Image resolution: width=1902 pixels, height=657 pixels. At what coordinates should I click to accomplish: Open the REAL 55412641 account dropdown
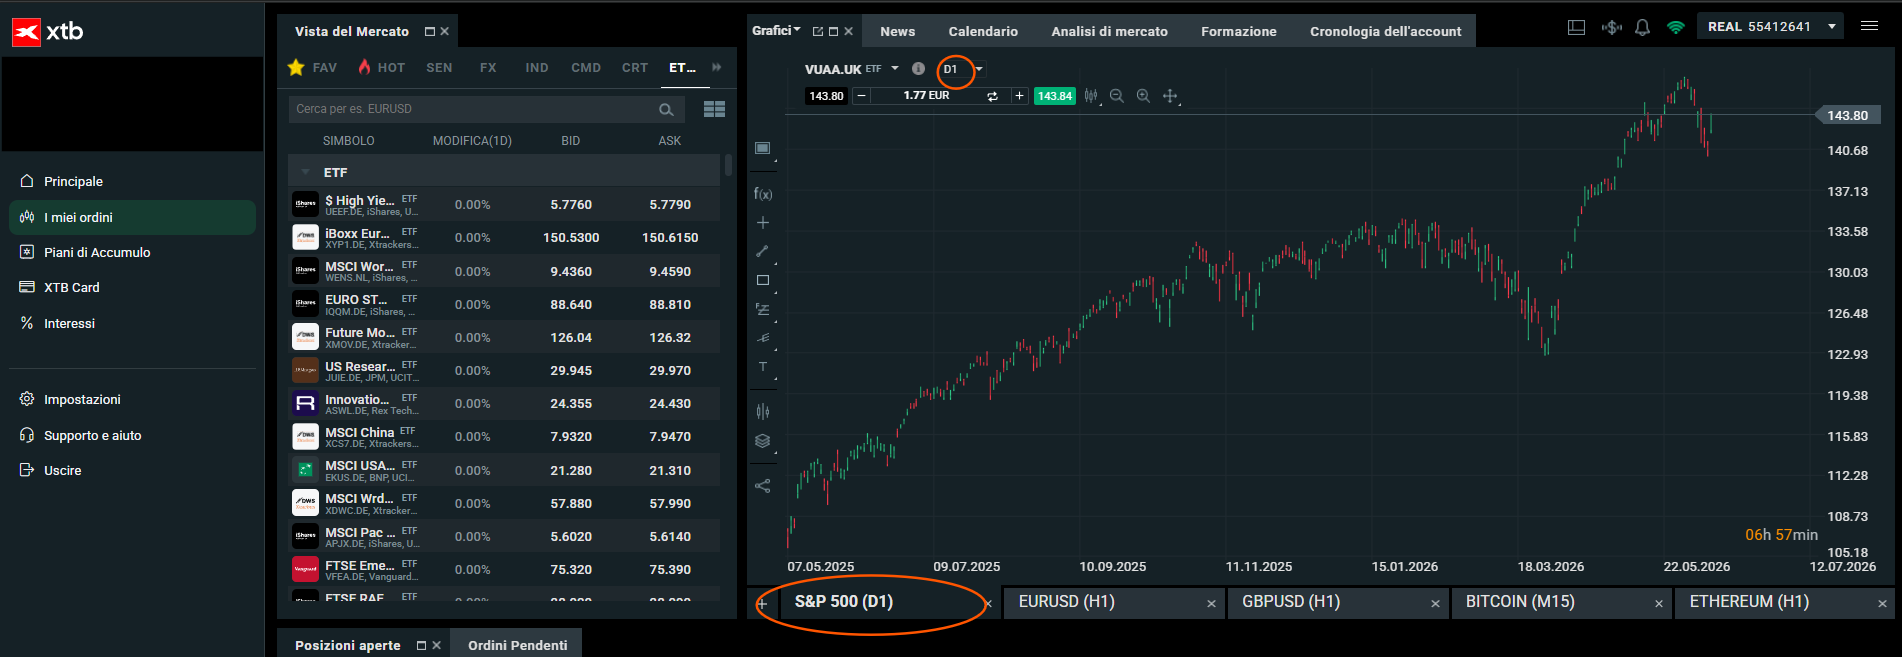pyautogui.click(x=1771, y=27)
